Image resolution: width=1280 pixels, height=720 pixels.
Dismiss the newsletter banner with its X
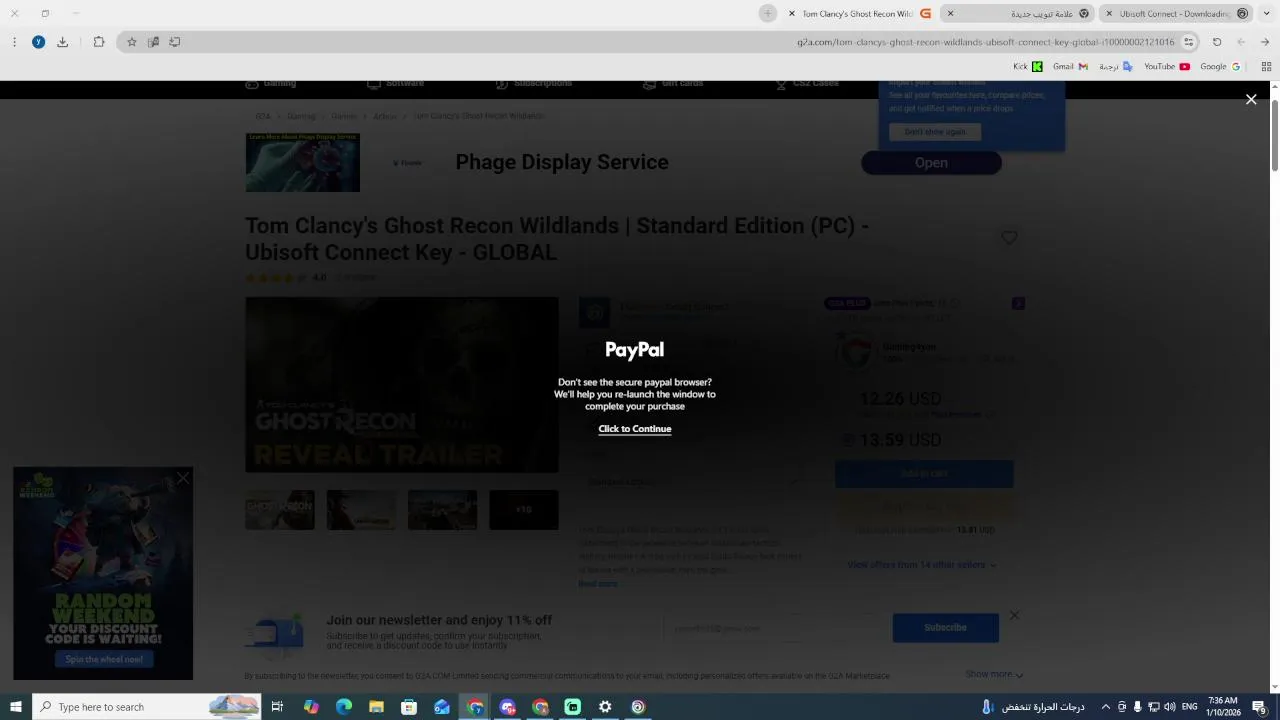click(1014, 615)
